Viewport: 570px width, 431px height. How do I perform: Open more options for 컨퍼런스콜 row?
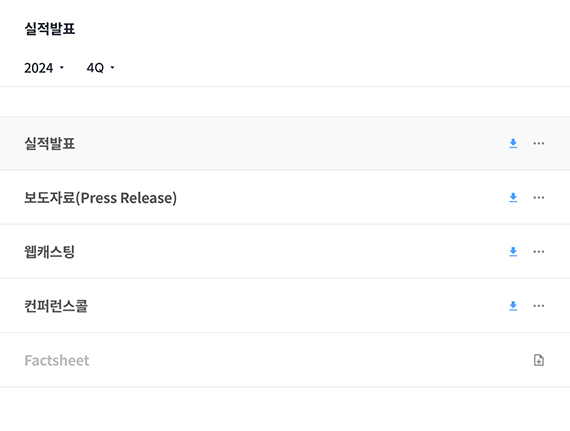point(539,306)
